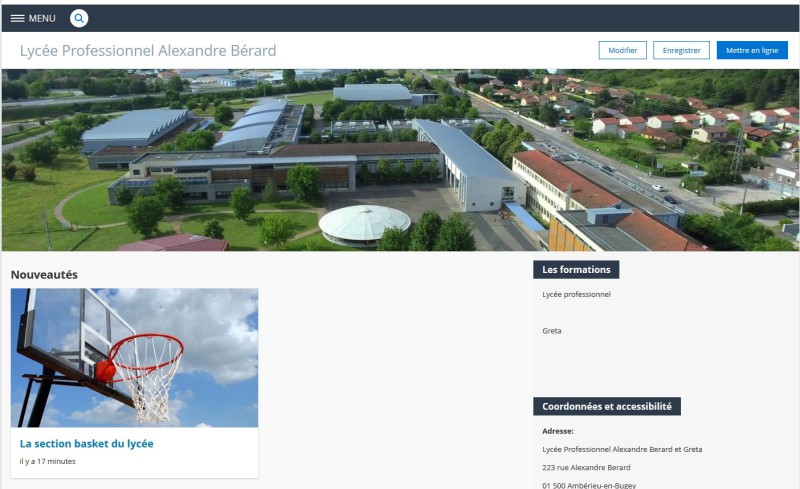
Task: Click 'Lycée Professionnel Alexandre Berard et Greta' address line
Action: tap(622, 450)
